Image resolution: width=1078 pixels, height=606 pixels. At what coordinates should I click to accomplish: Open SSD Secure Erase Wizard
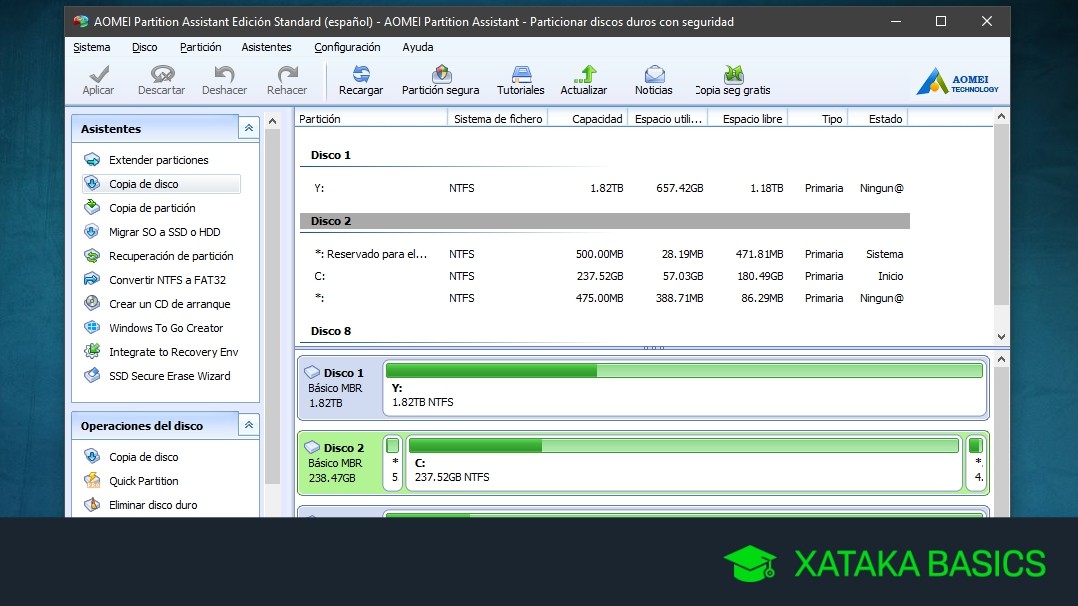(169, 376)
